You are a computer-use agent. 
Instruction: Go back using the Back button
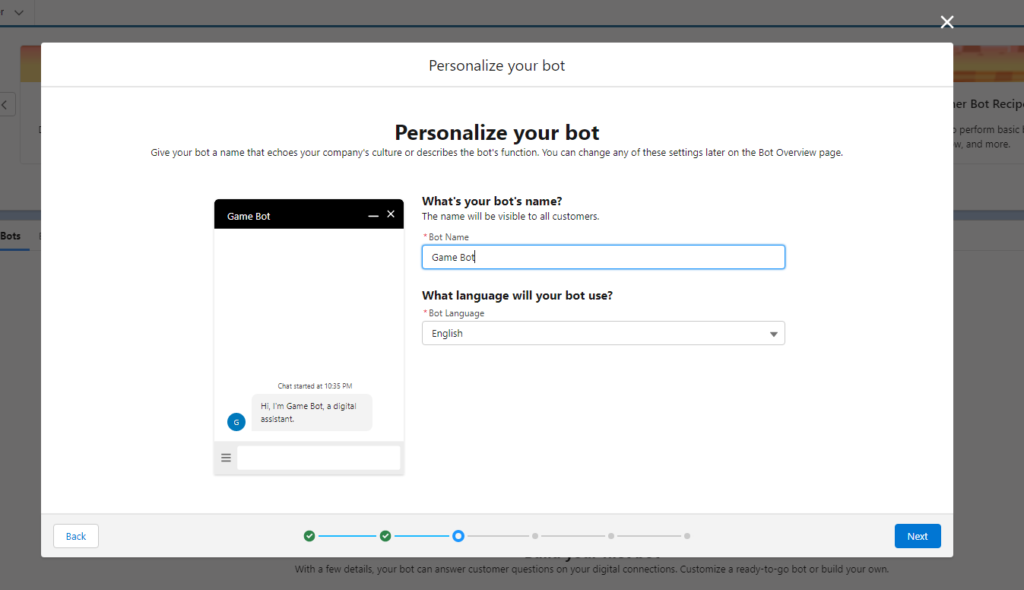[75, 536]
